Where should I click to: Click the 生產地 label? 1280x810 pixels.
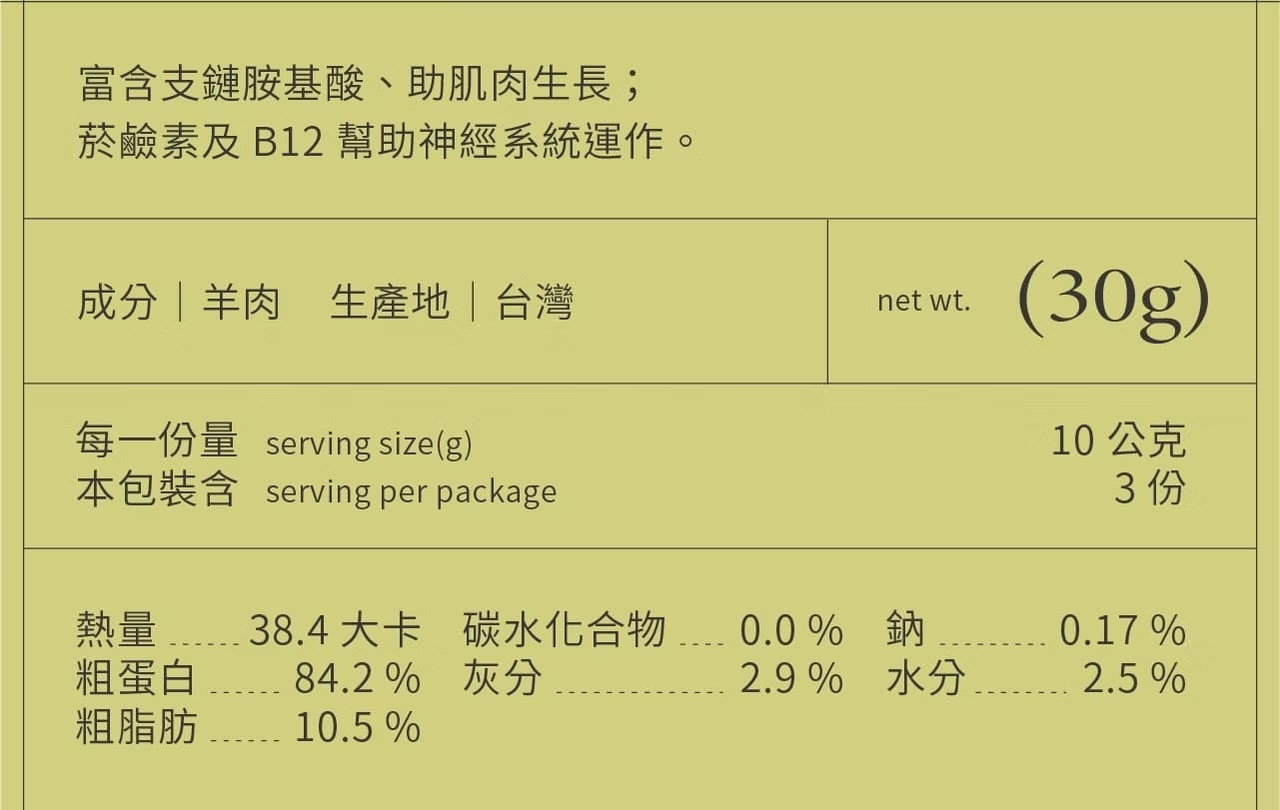tap(389, 302)
